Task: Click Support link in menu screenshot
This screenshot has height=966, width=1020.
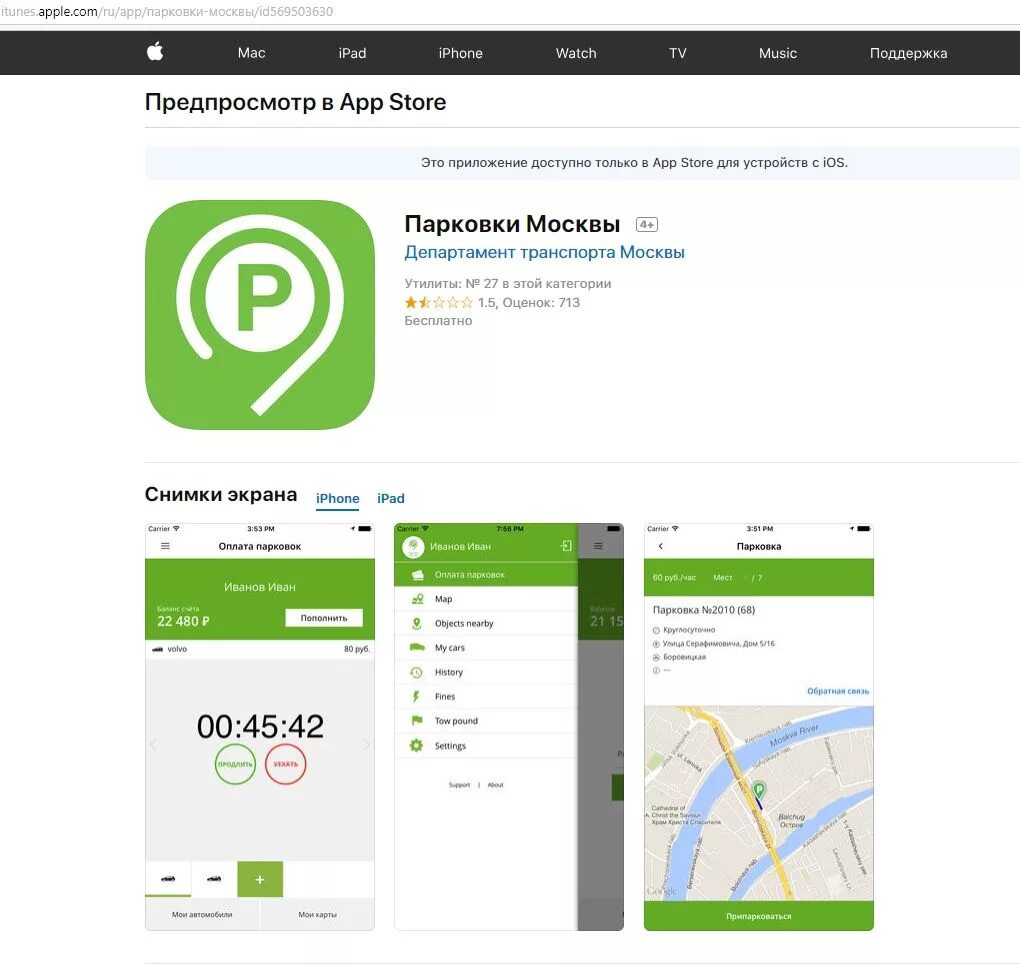Action: pos(459,785)
